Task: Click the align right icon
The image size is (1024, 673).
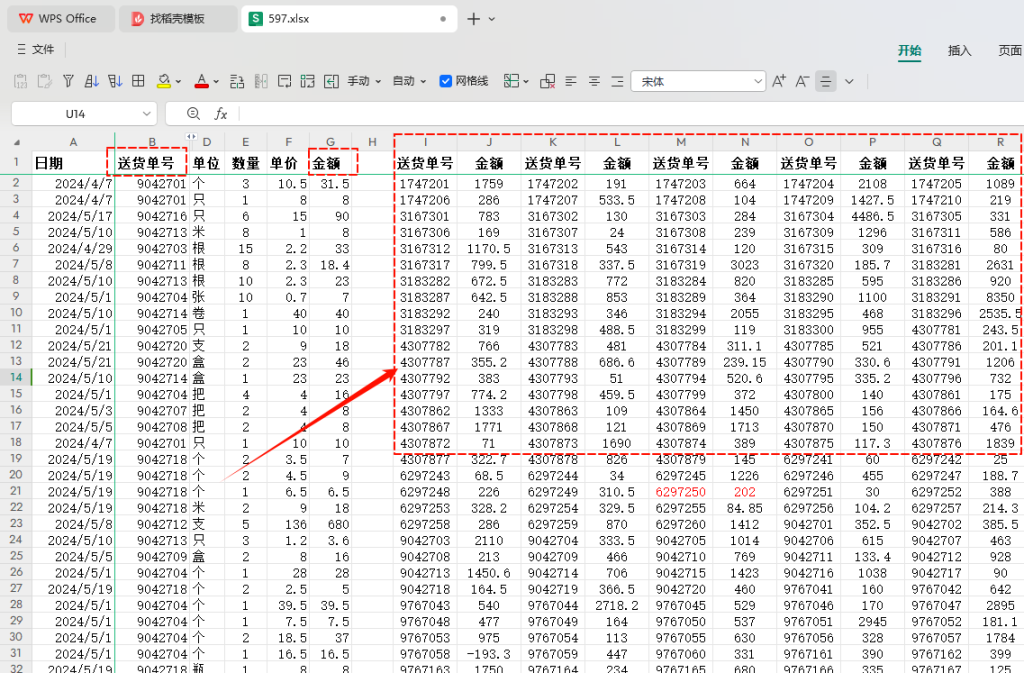Action: click(617, 81)
